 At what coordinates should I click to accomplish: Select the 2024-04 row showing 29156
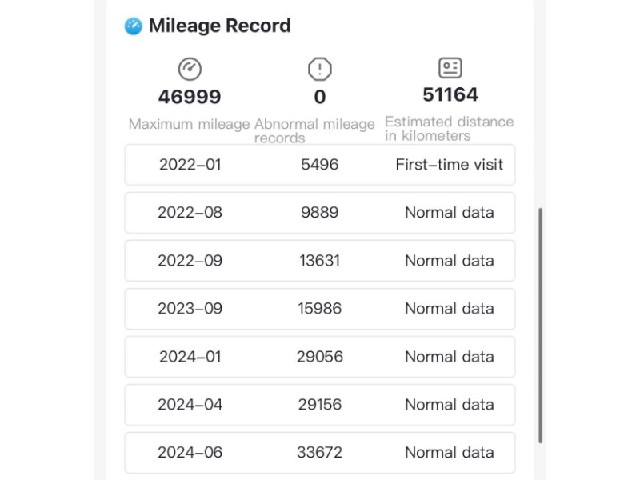[x=320, y=405]
